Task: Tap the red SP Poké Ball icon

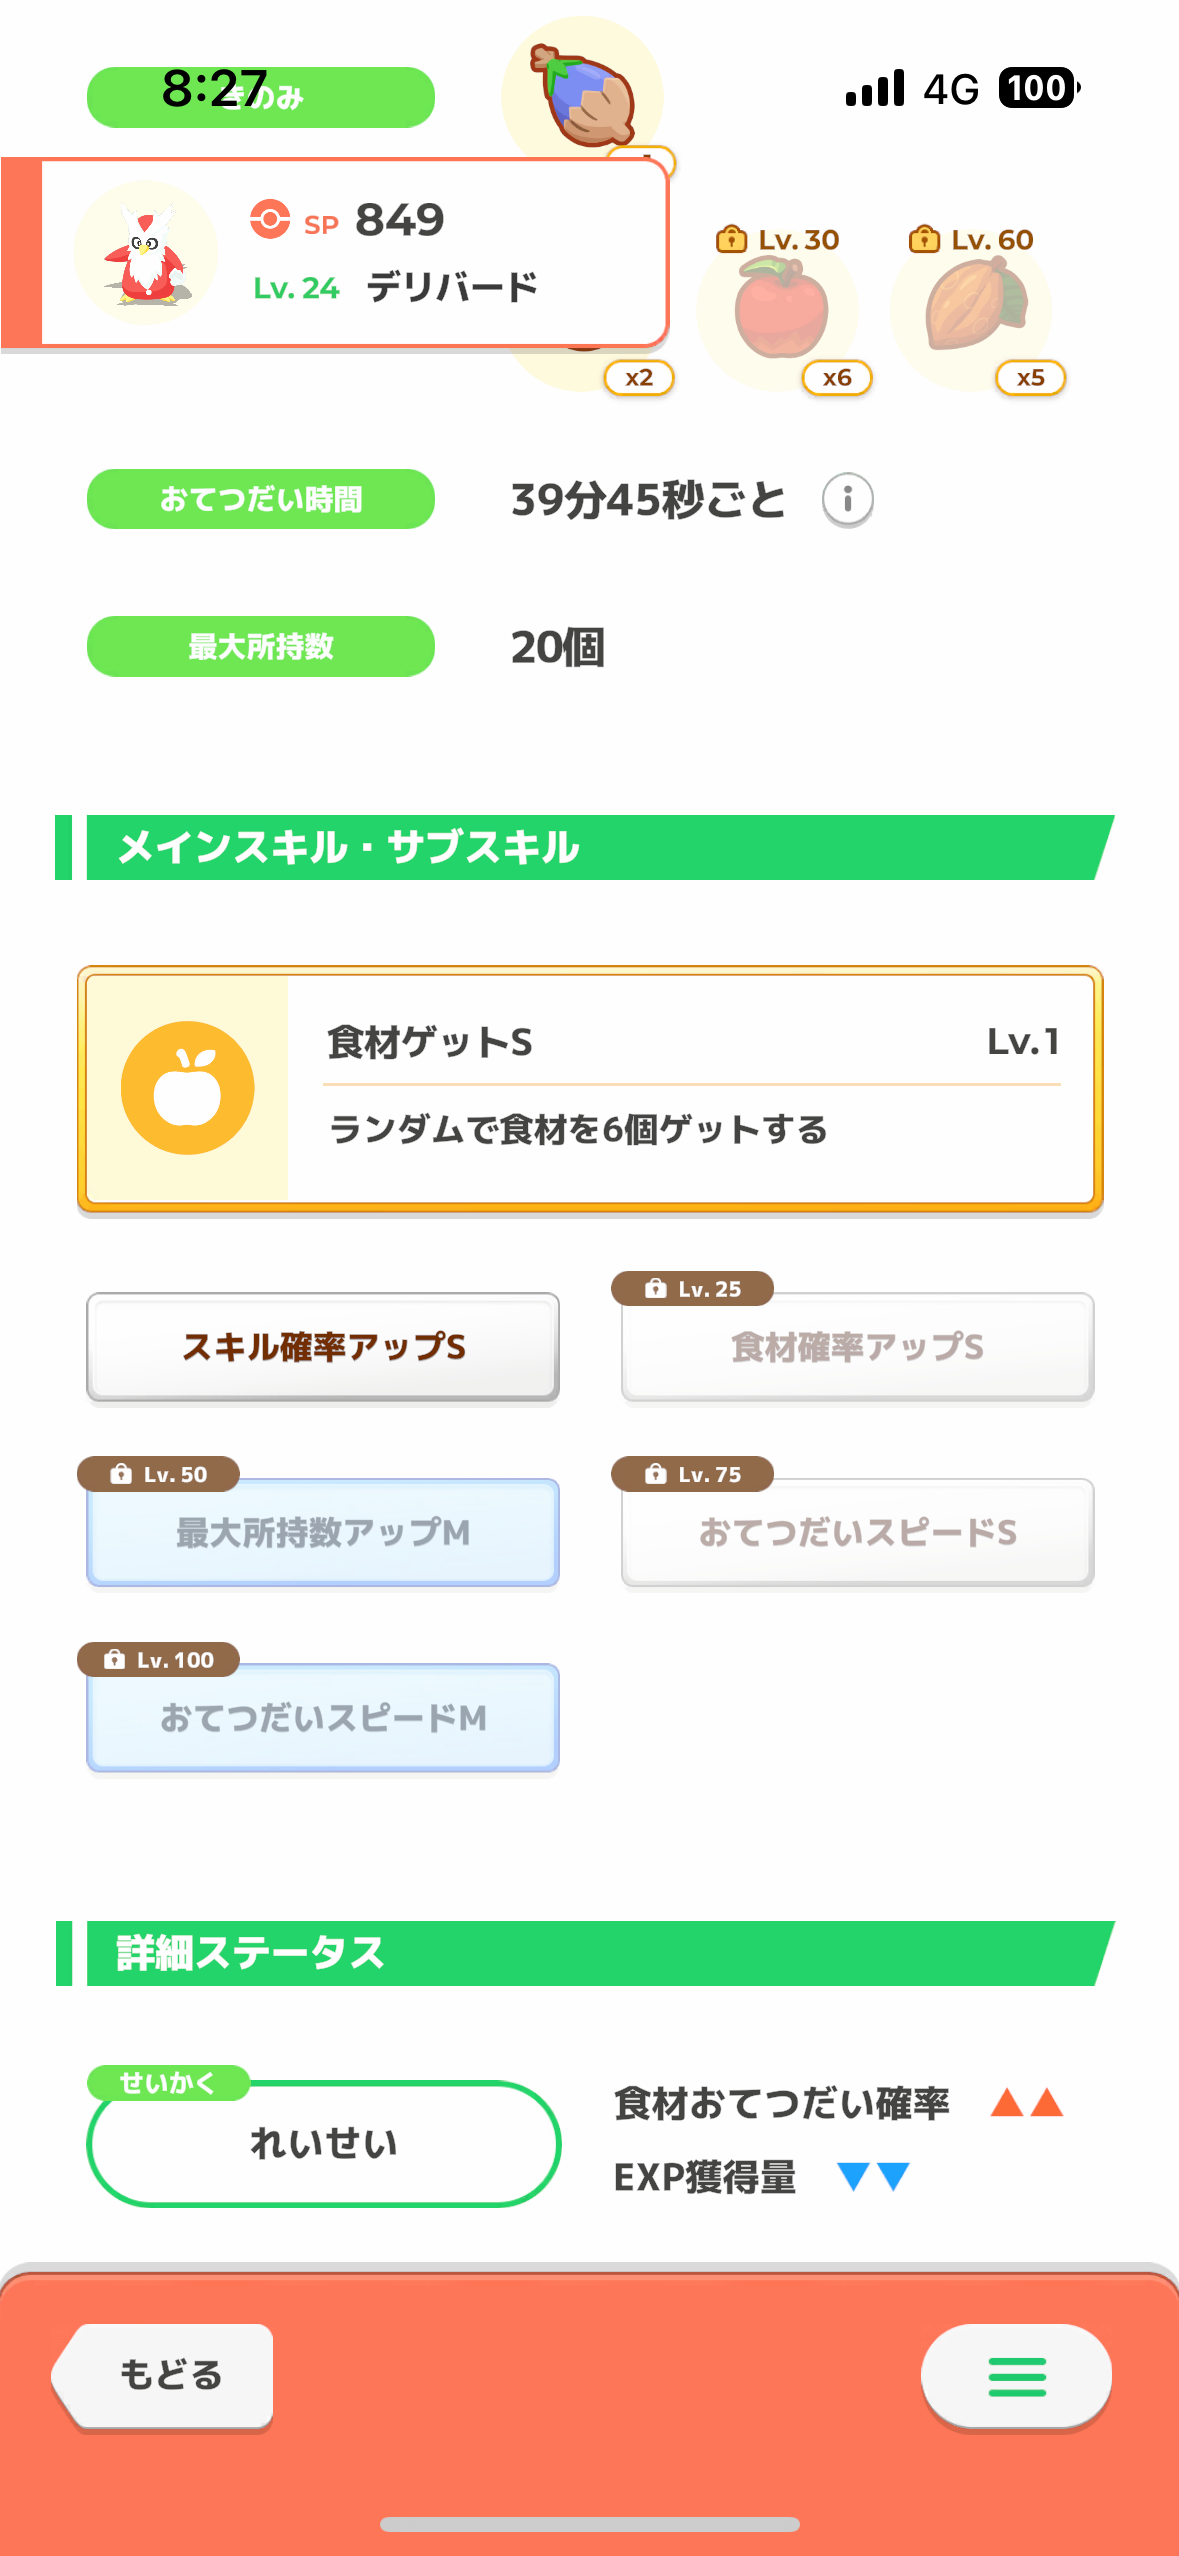Action: pyautogui.click(x=270, y=219)
